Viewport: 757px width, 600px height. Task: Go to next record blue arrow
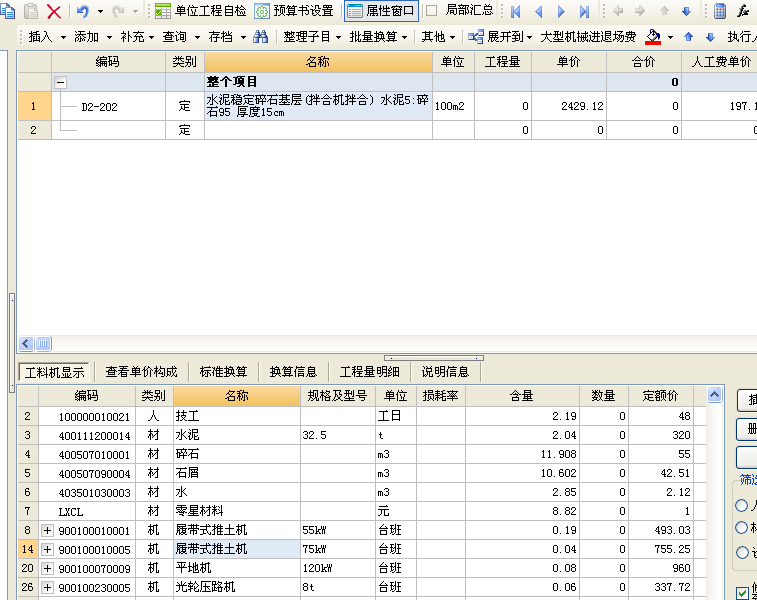561,11
